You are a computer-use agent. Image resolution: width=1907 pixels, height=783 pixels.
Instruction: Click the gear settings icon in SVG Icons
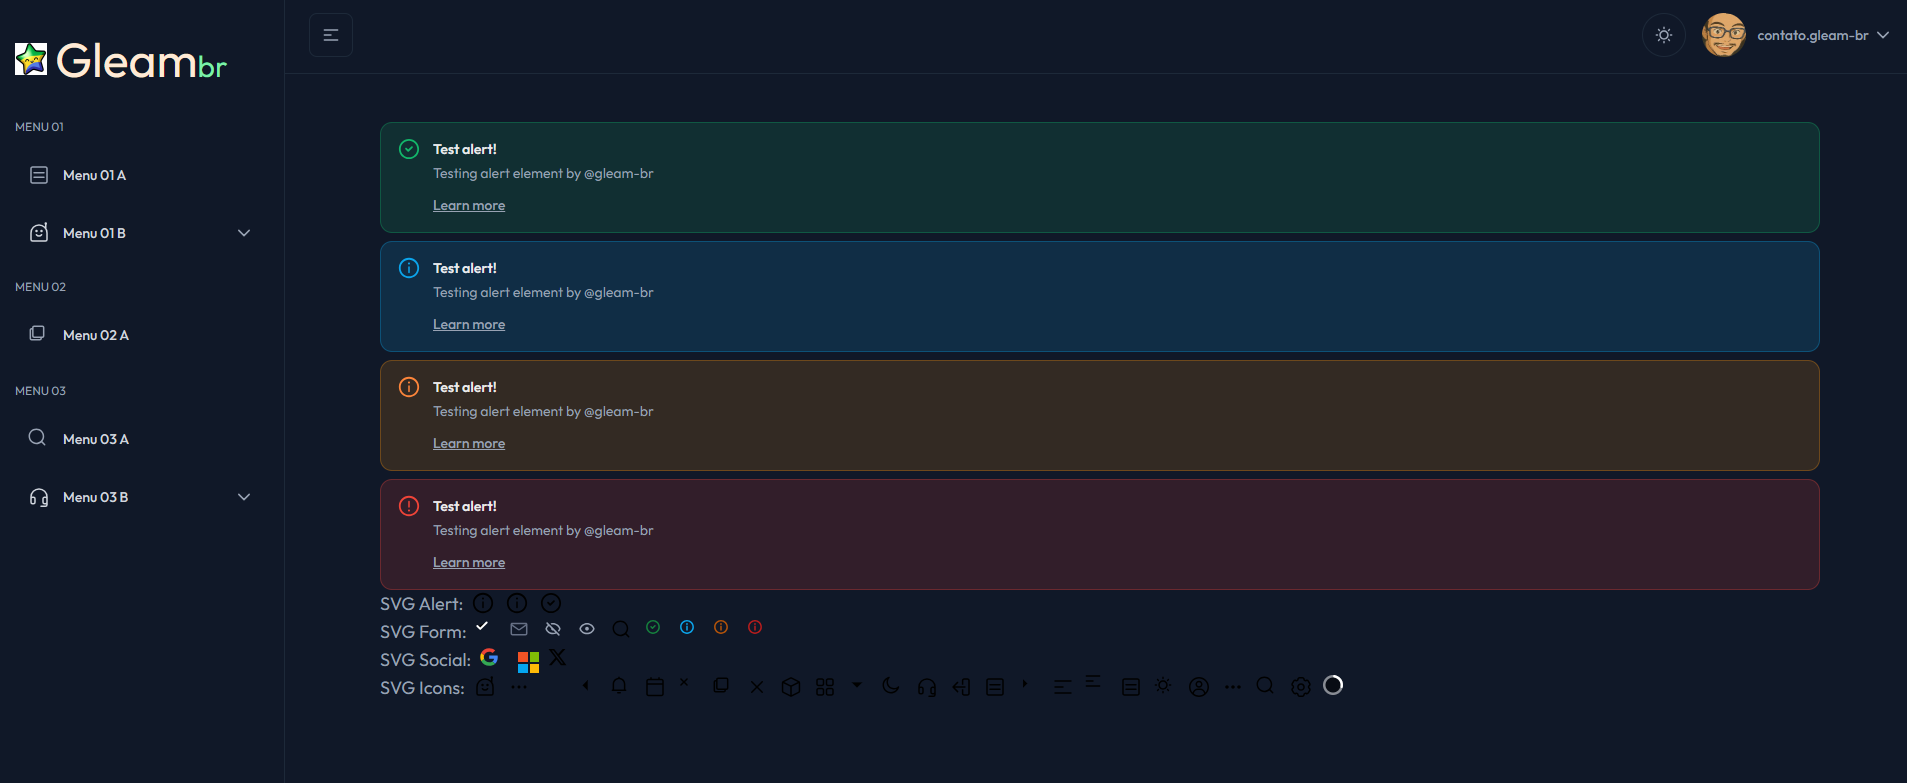1300,687
